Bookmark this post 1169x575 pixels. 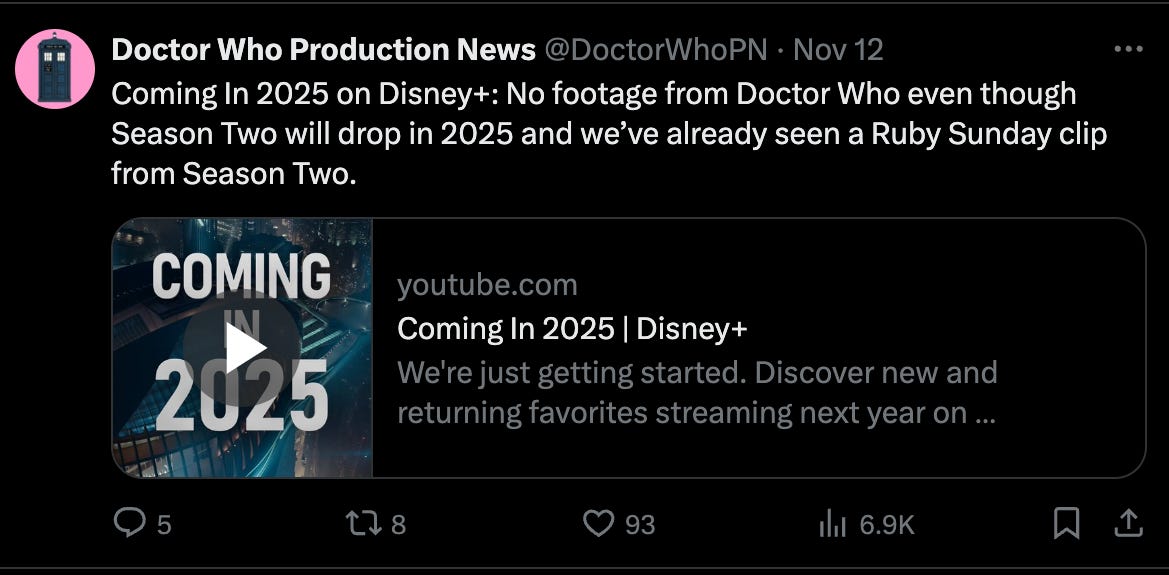(x=1066, y=523)
